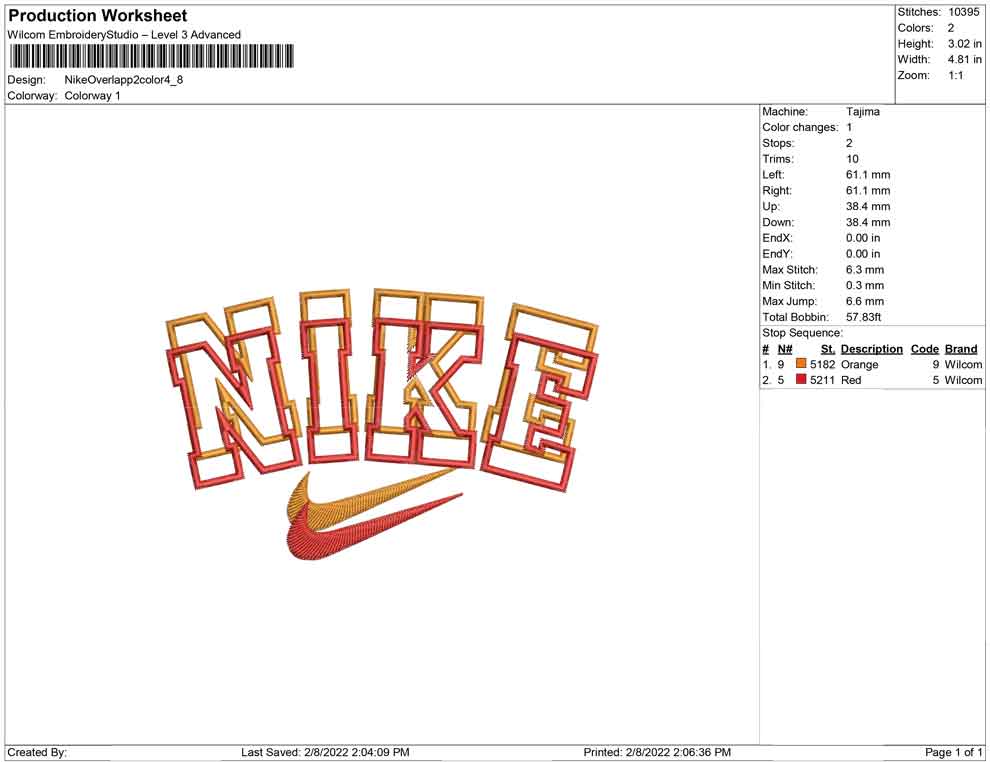Click the machine value 'Tajima'

click(x=862, y=111)
